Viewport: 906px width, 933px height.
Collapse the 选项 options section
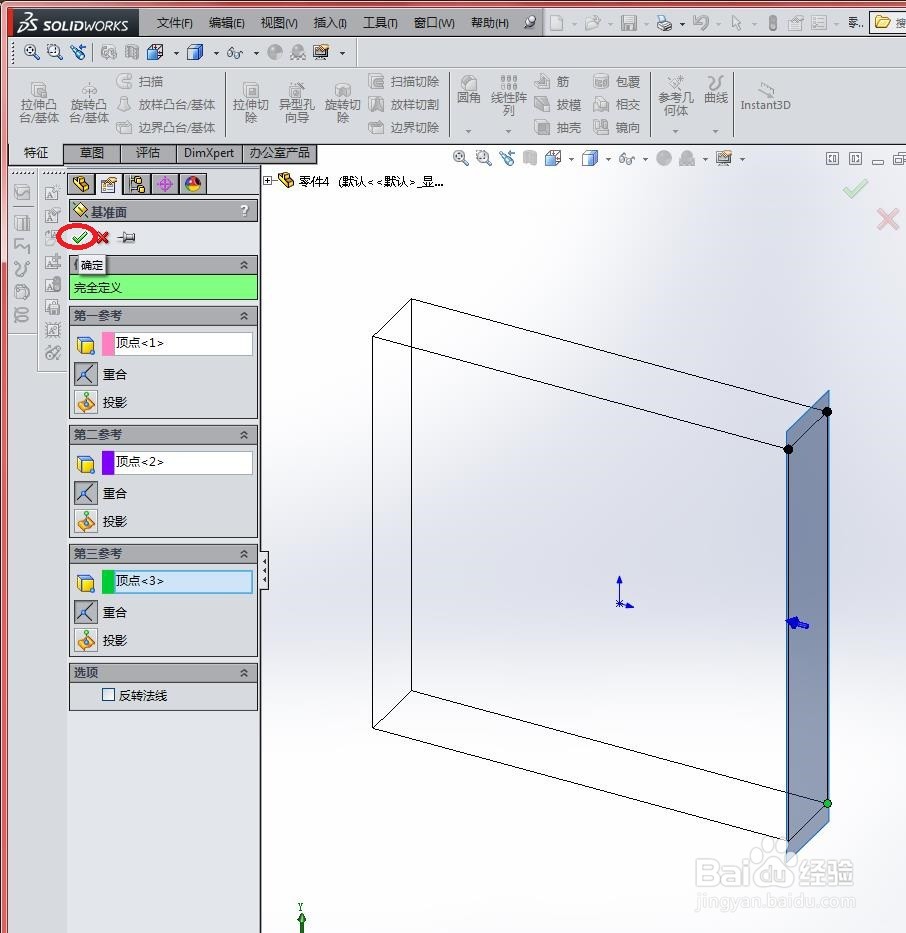click(x=244, y=673)
